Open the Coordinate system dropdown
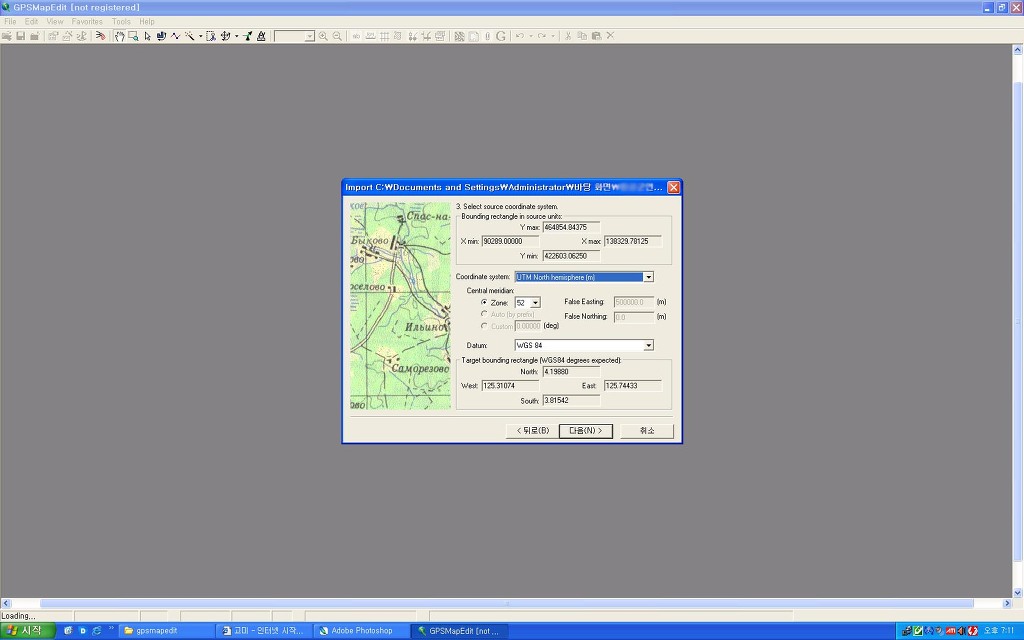The height and width of the screenshot is (640, 1024). 648,277
